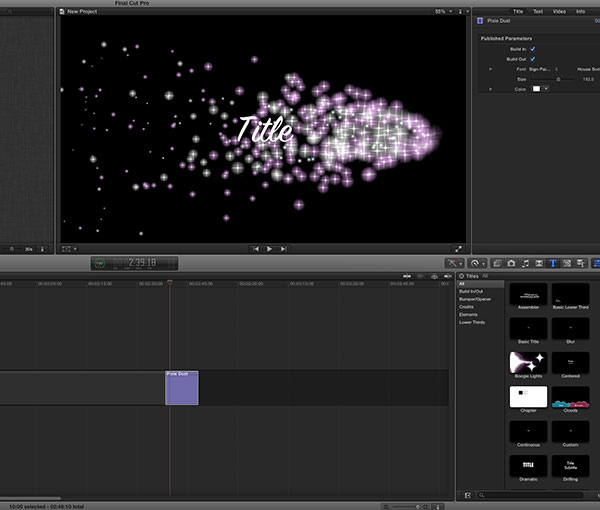Viewport: 600px width, 510px height.
Task: Open the Photos browser camera icon
Action: (x=511, y=263)
